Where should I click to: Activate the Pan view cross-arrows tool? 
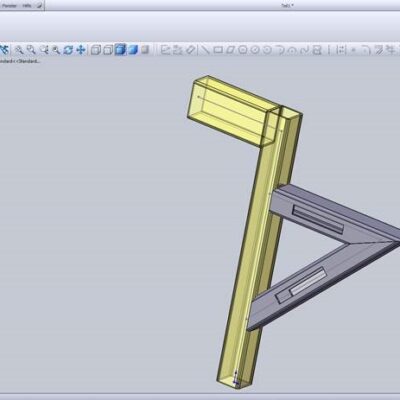[x=80, y=50]
